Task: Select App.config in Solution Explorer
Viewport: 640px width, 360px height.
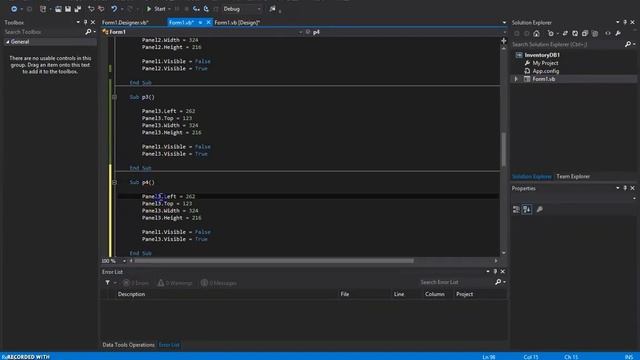Action: pyautogui.click(x=546, y=71)
